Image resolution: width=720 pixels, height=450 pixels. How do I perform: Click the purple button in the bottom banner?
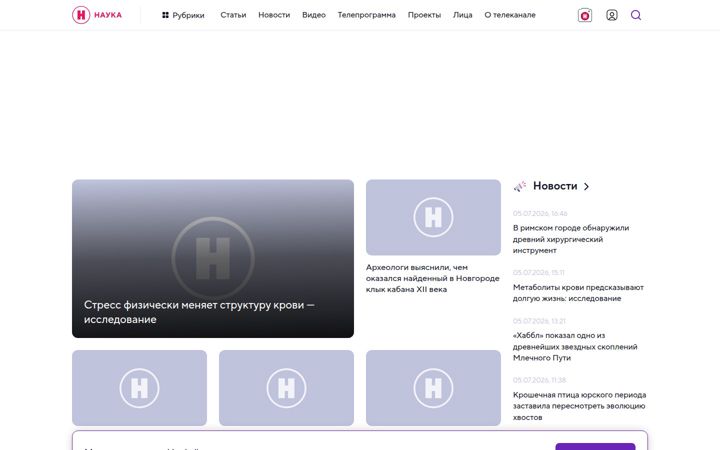click(x=595, y=446)
